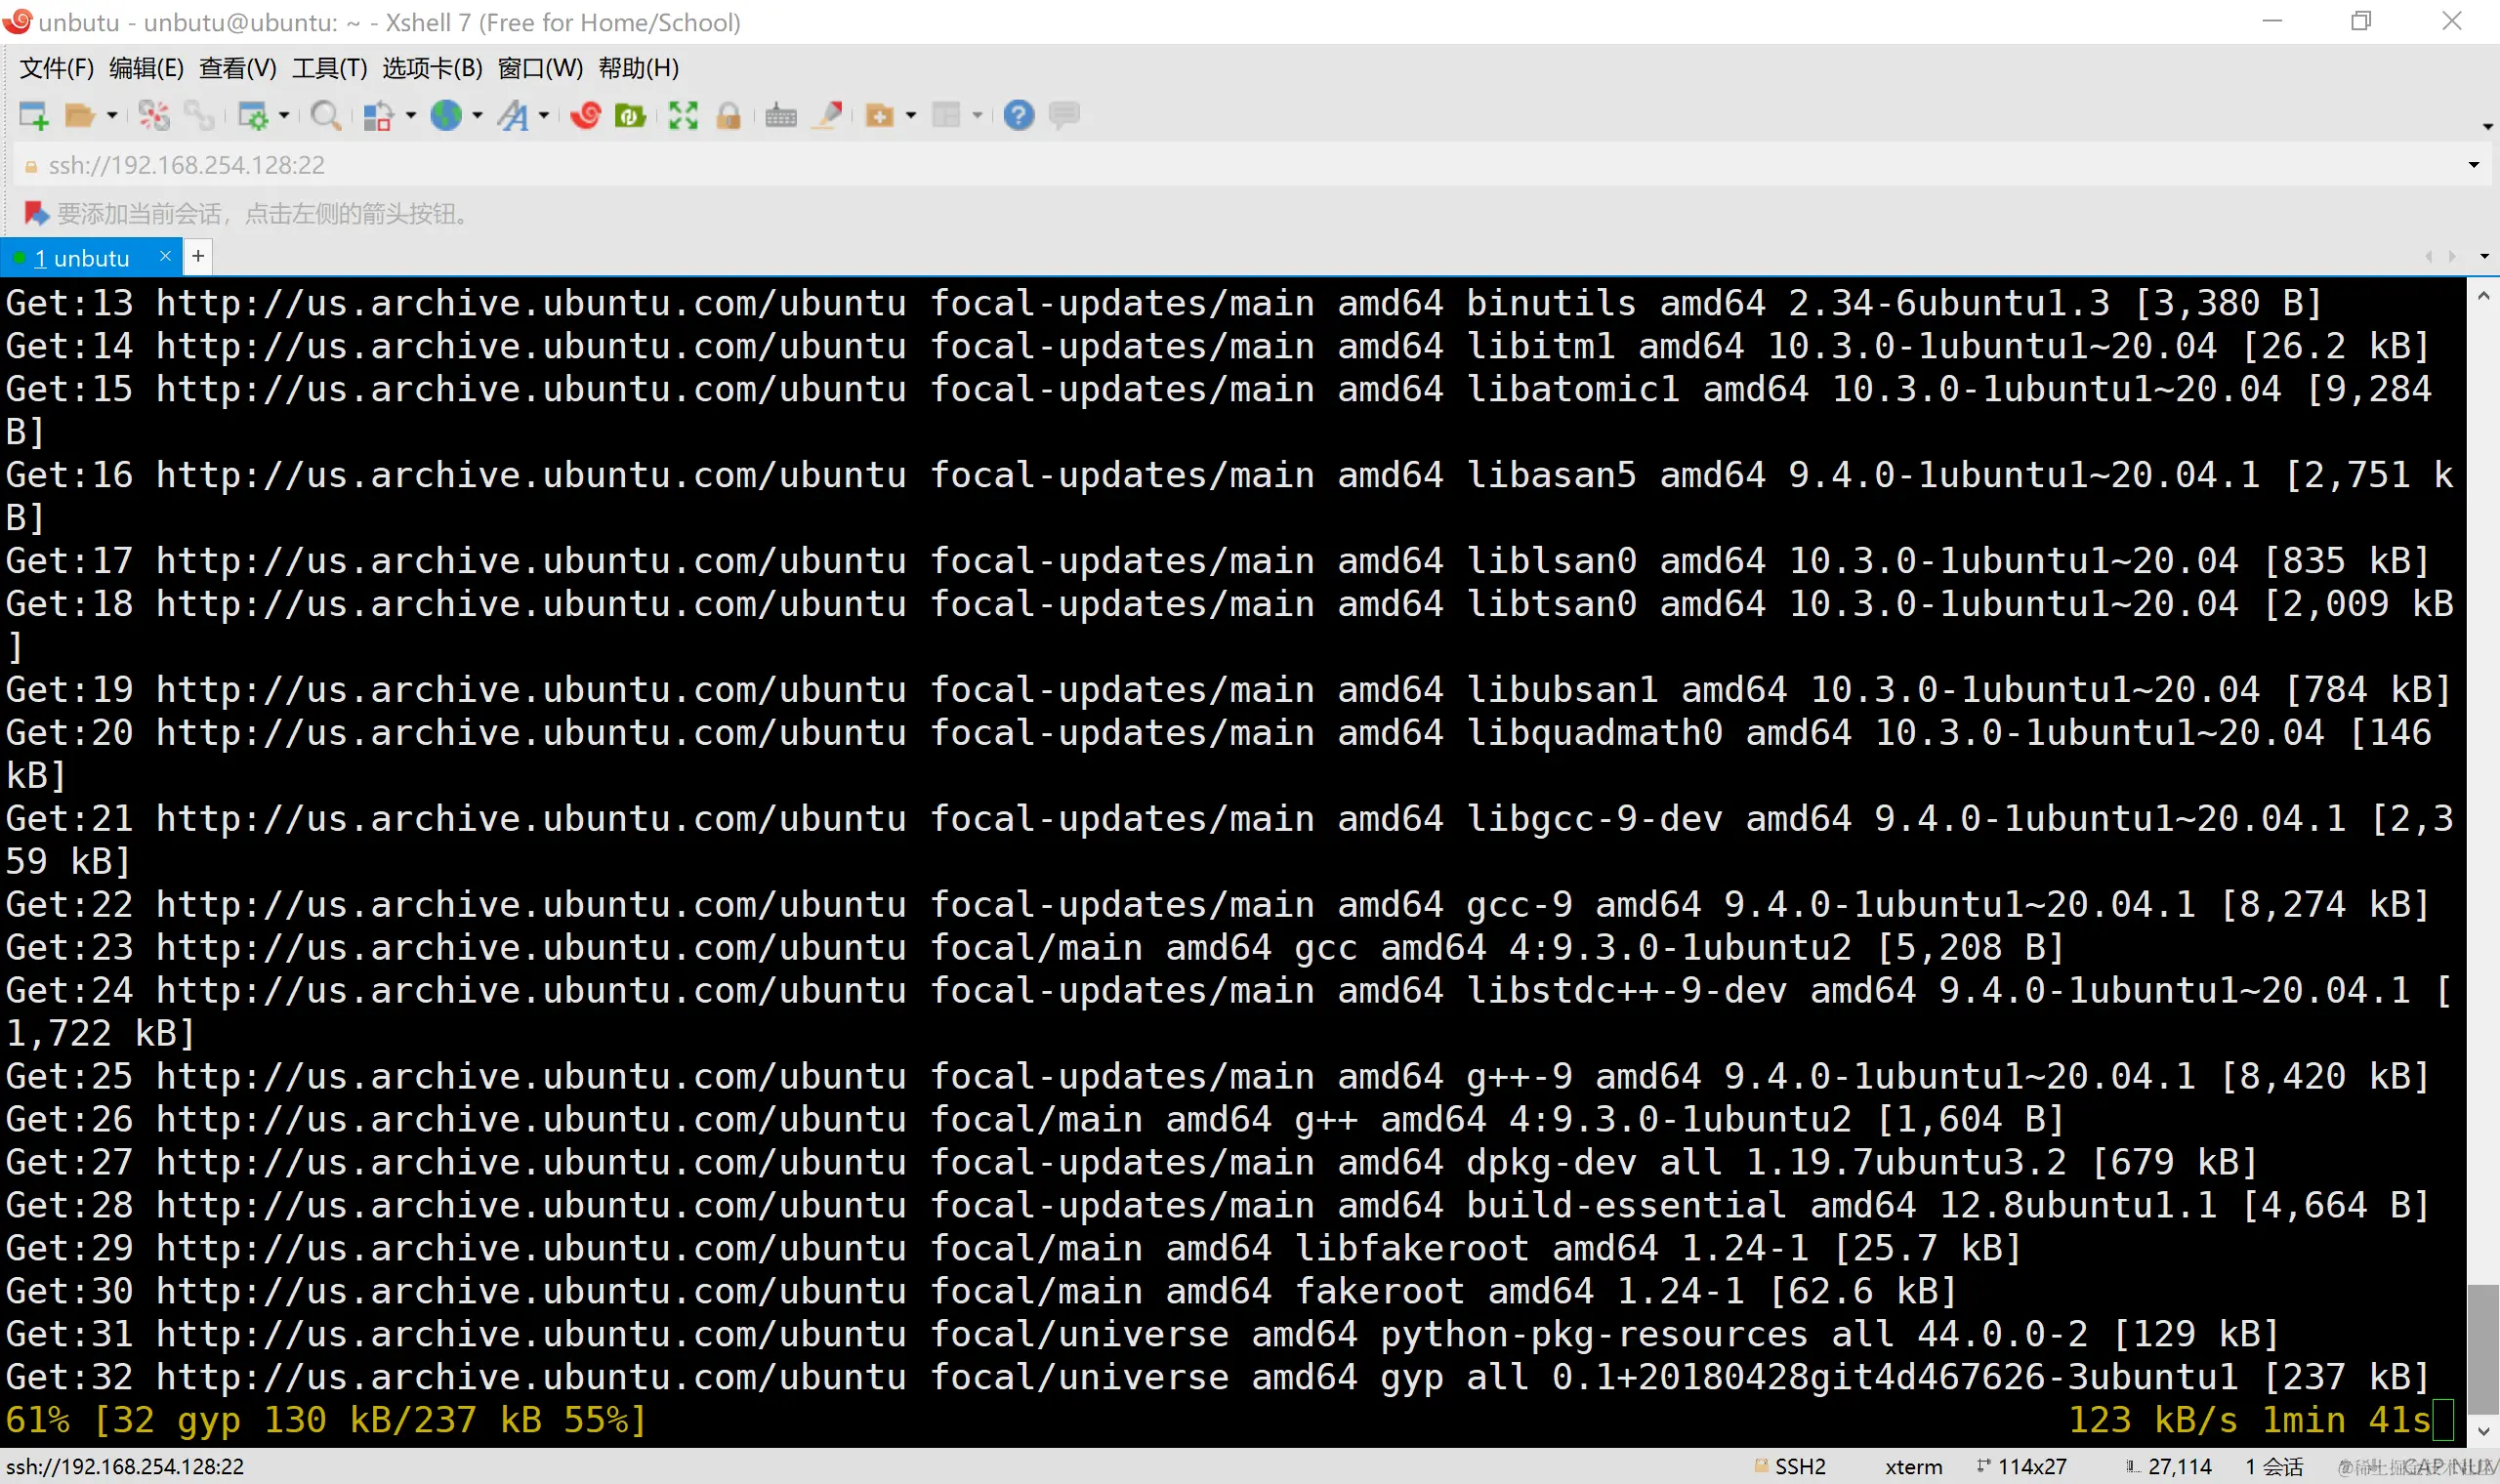This screenshot has width=2500, height=1484.
Task: Toggle full screen mode icon
Action: 683,116
